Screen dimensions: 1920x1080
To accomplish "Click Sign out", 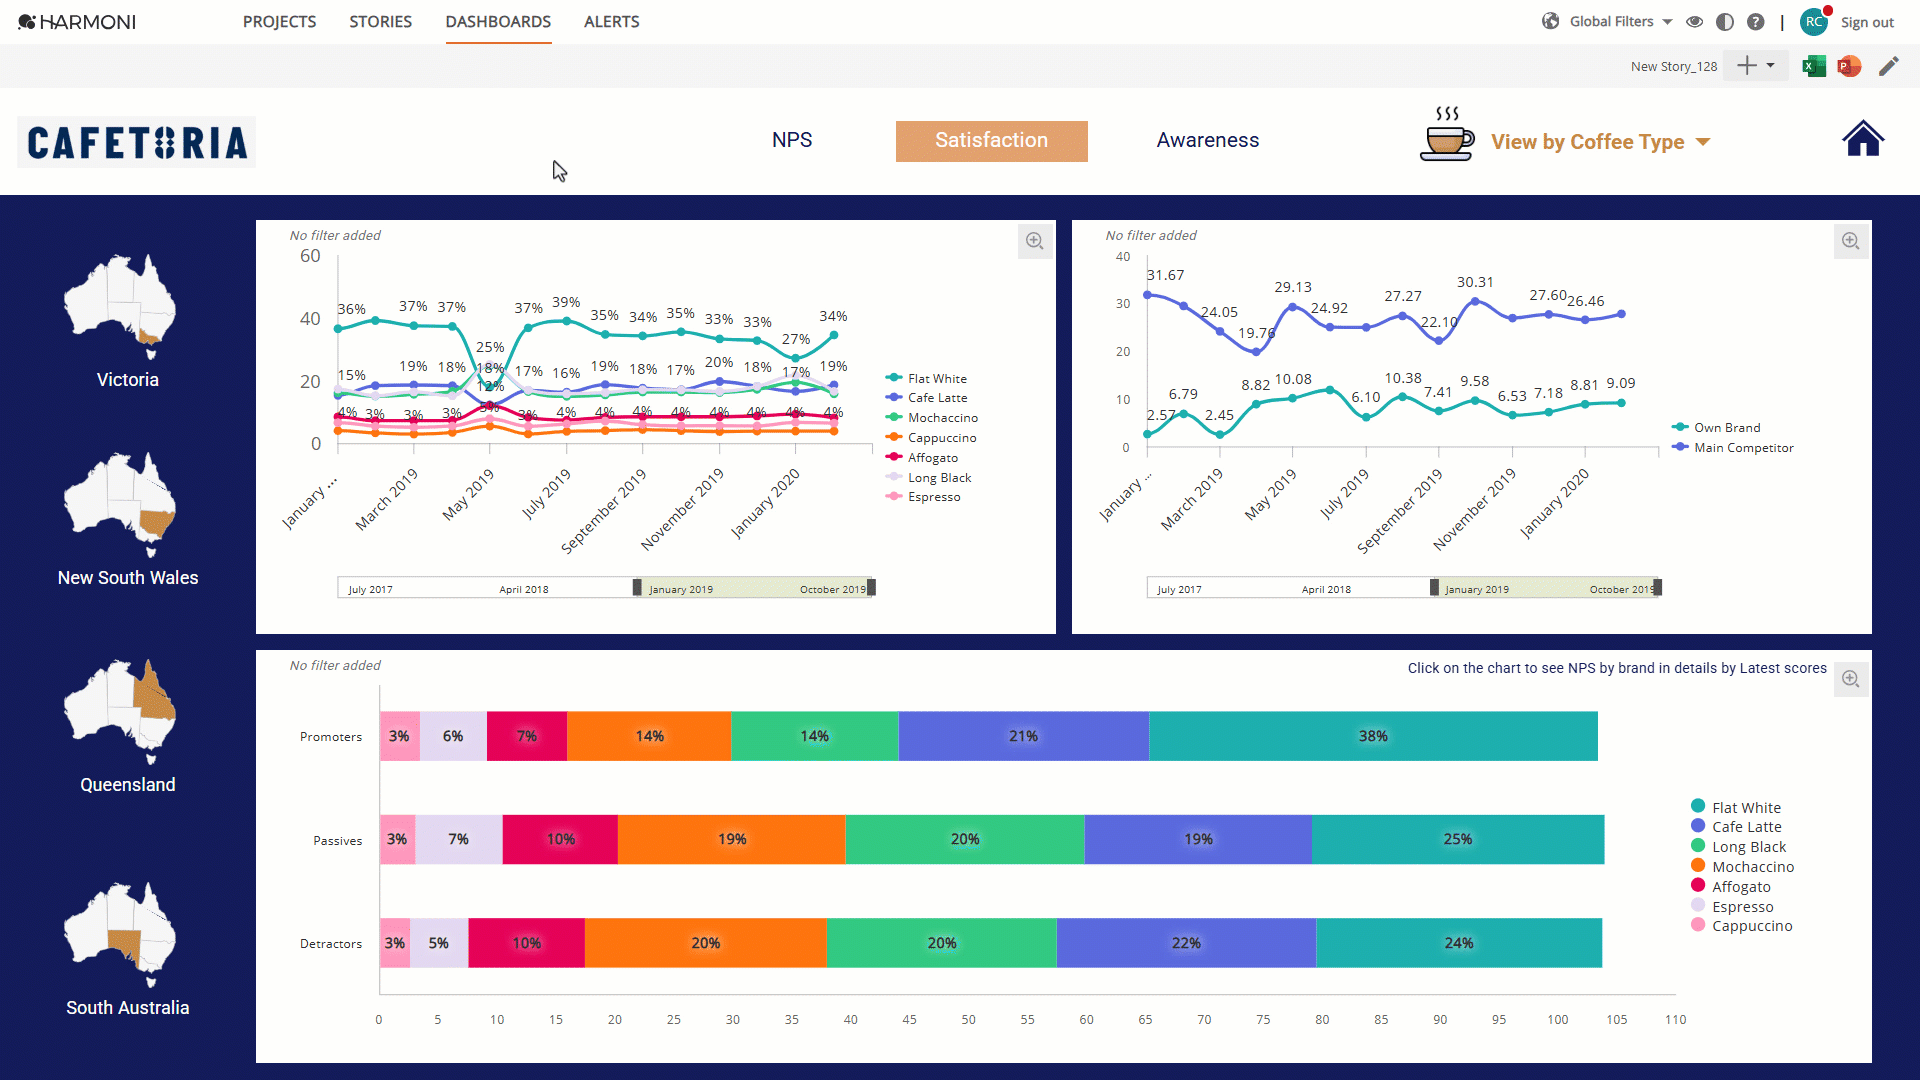I will (1867, 22).
